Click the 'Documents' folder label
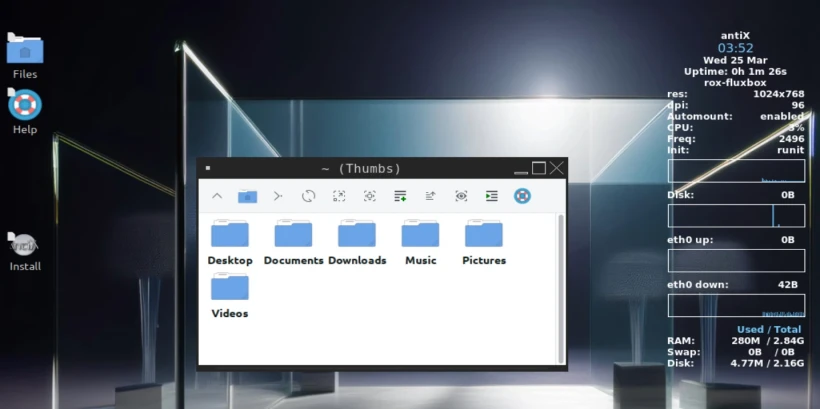Viewport: 820px width, 409px height. [293, 260]
